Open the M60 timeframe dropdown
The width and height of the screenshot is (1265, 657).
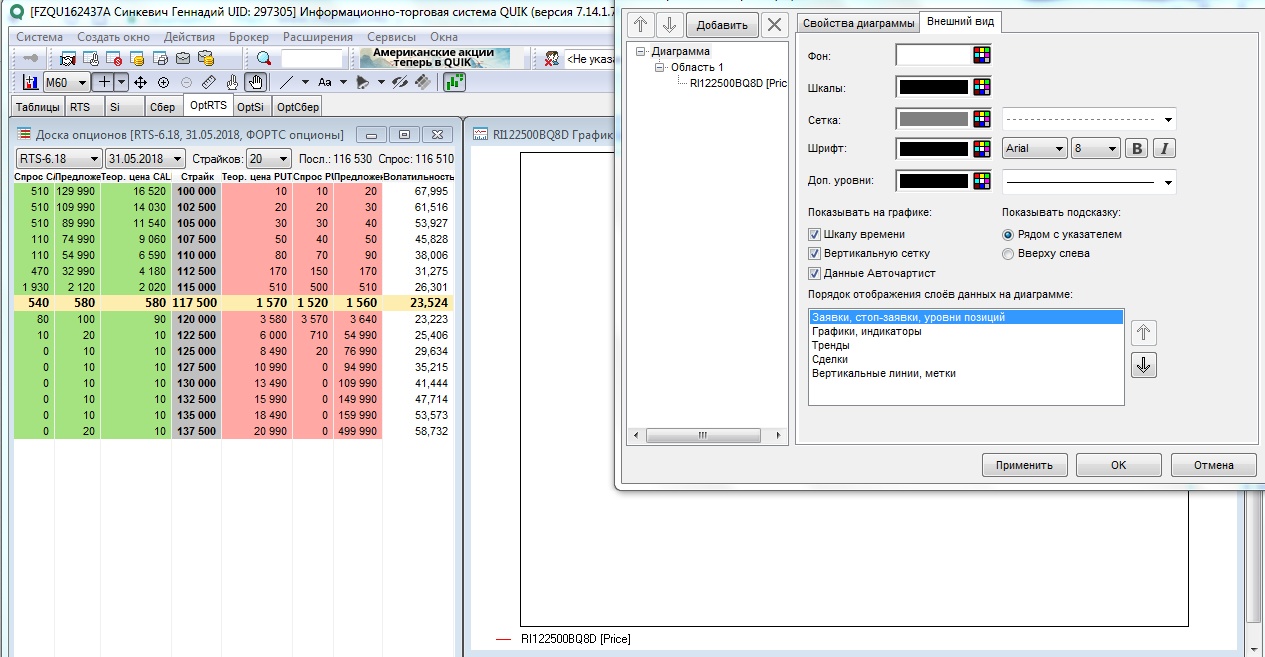point(64,82)
